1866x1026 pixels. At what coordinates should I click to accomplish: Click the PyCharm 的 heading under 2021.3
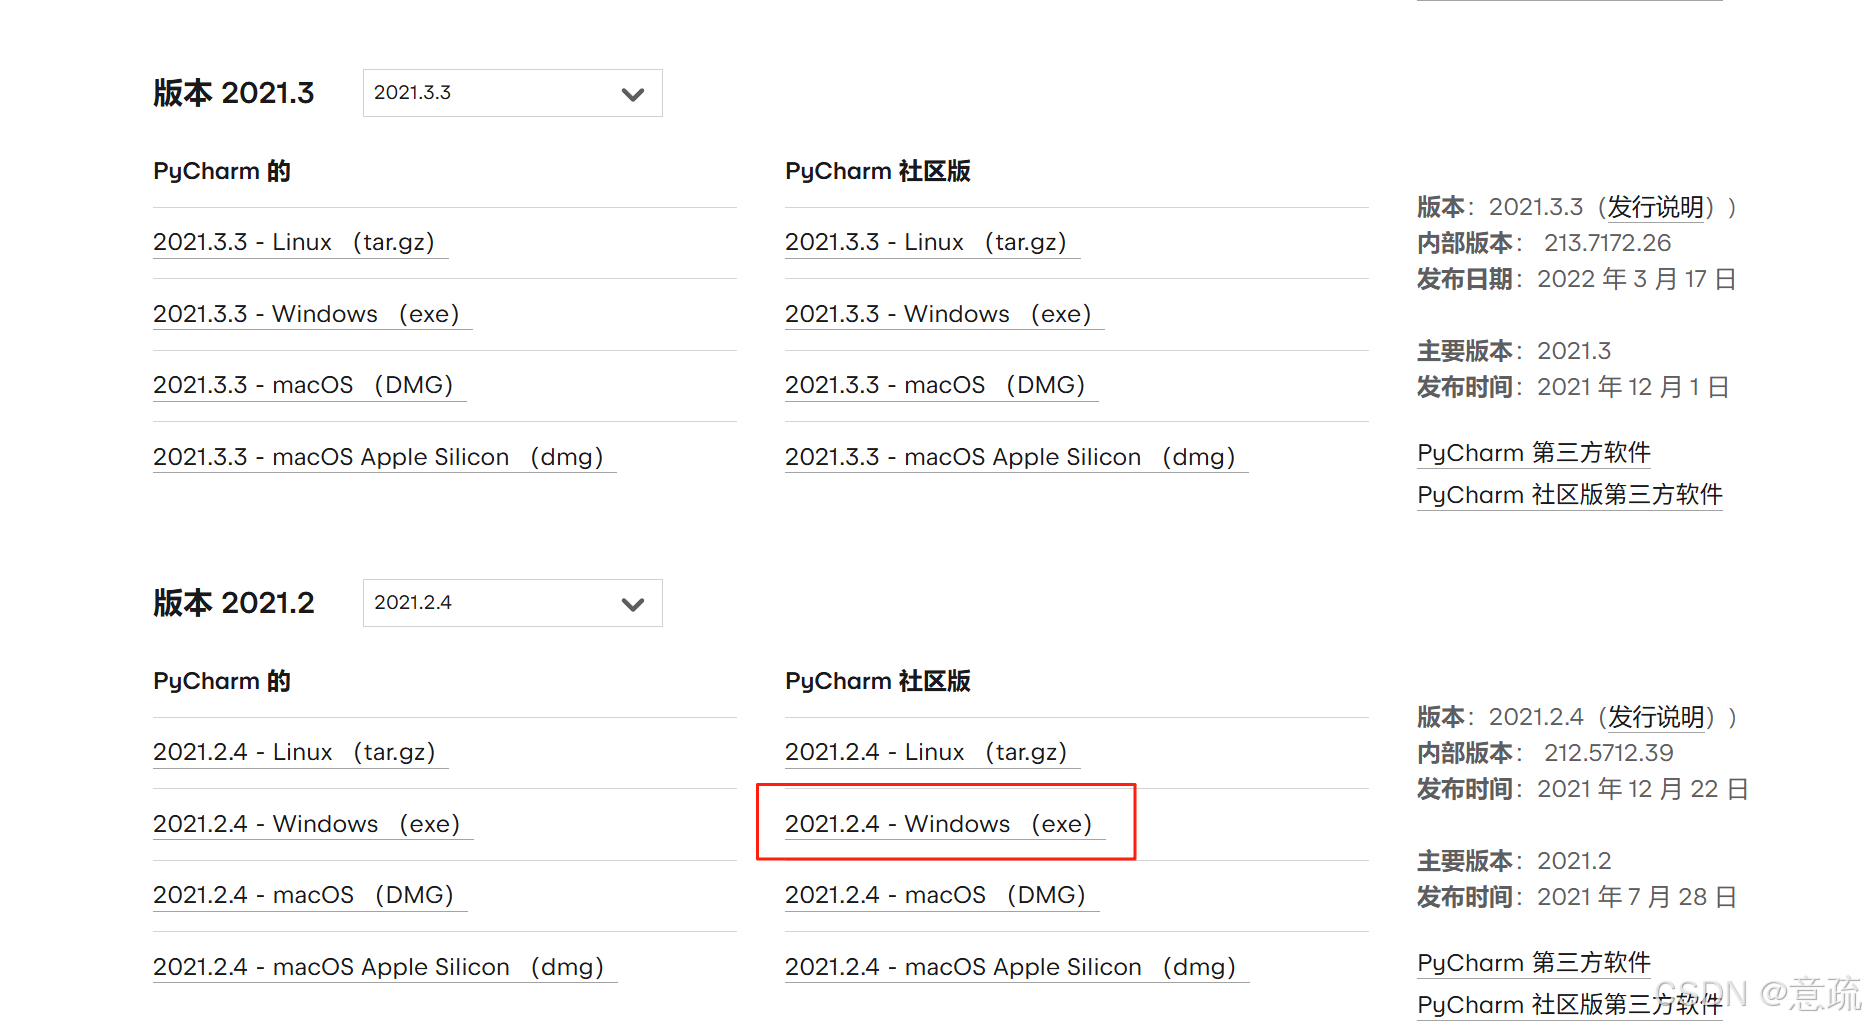click(222, 171)
